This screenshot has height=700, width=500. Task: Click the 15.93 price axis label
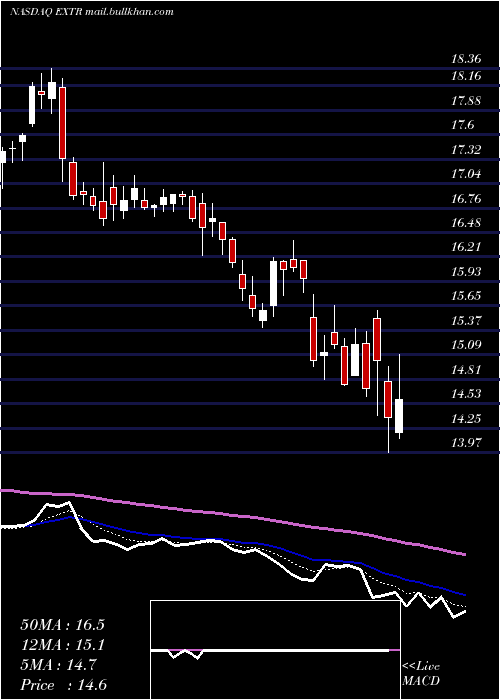(x=466, y=272)
